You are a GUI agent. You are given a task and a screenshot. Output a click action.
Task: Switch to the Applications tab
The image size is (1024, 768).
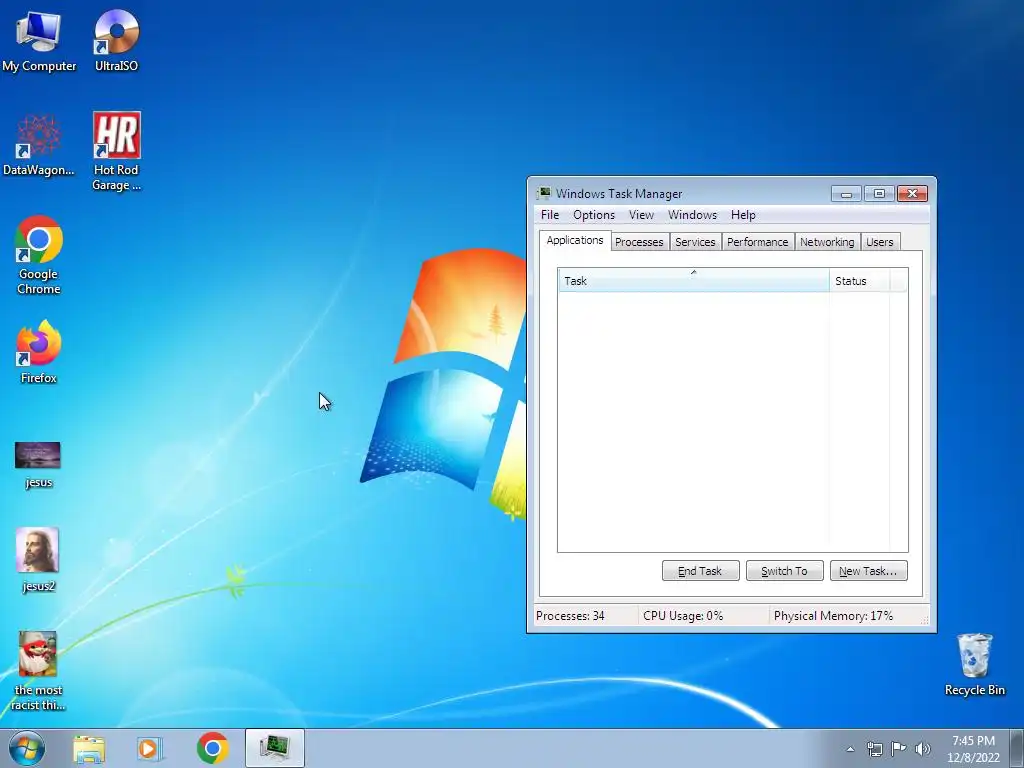coord(575,240)
